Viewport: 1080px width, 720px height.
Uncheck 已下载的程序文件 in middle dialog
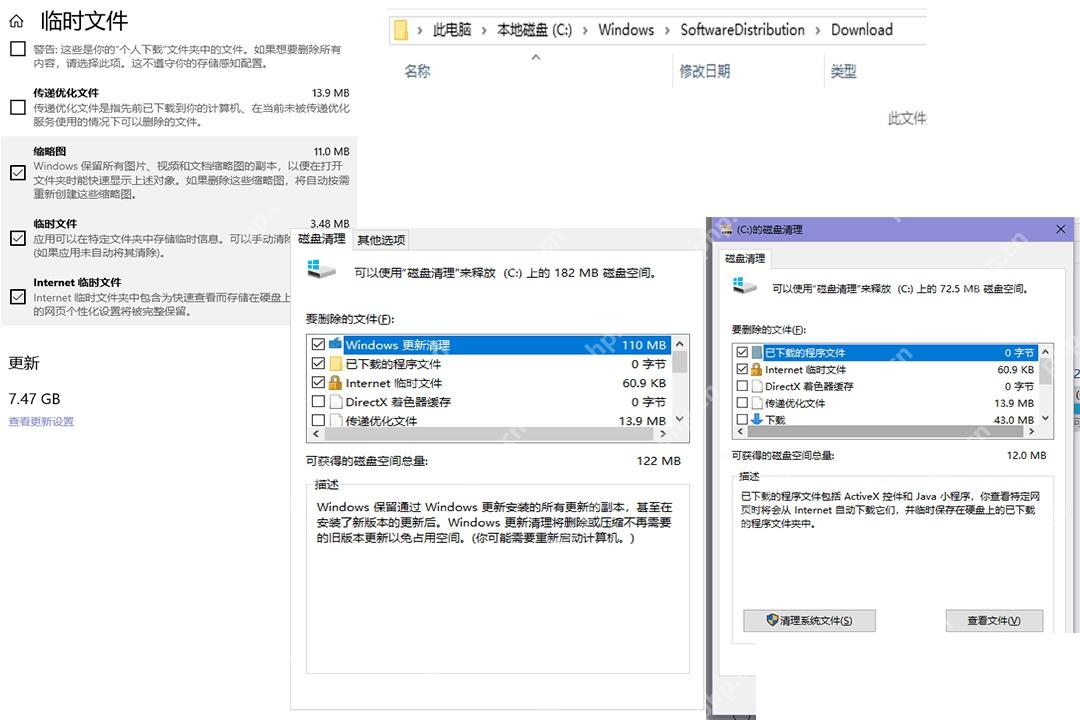tap(318, 363)
